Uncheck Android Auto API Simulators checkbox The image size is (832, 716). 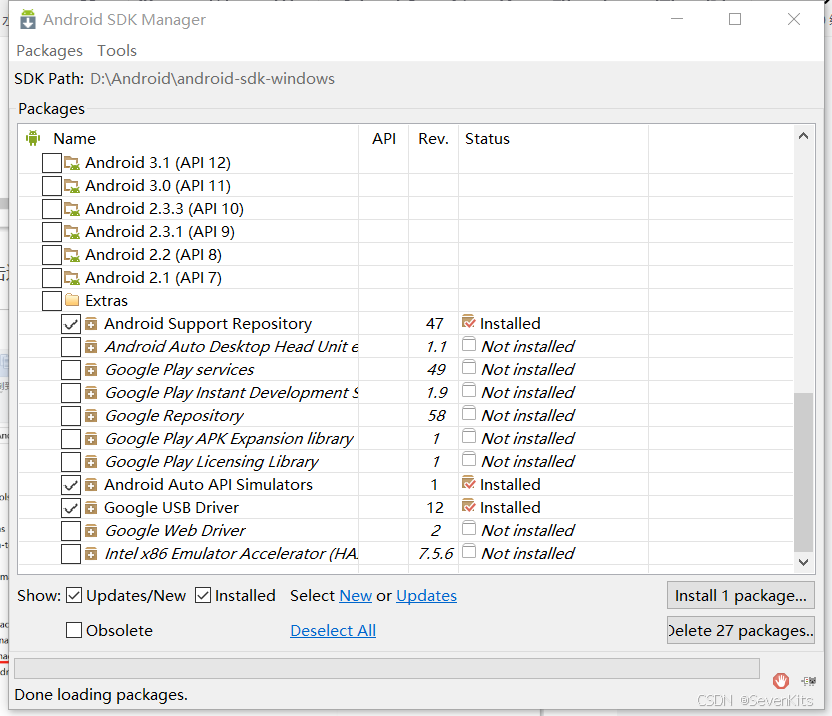click(x=71, y=485)
